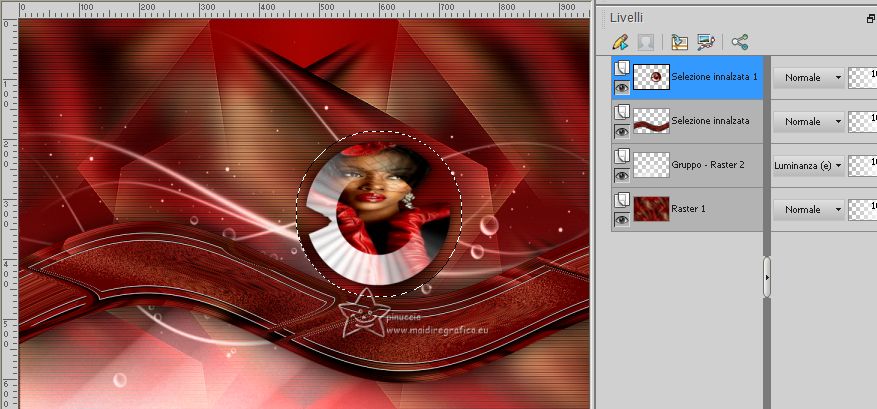Click the opacity field of Gruppo - Raster 2
This screenshot has width=877, height=409.
(x=862, y=166)
